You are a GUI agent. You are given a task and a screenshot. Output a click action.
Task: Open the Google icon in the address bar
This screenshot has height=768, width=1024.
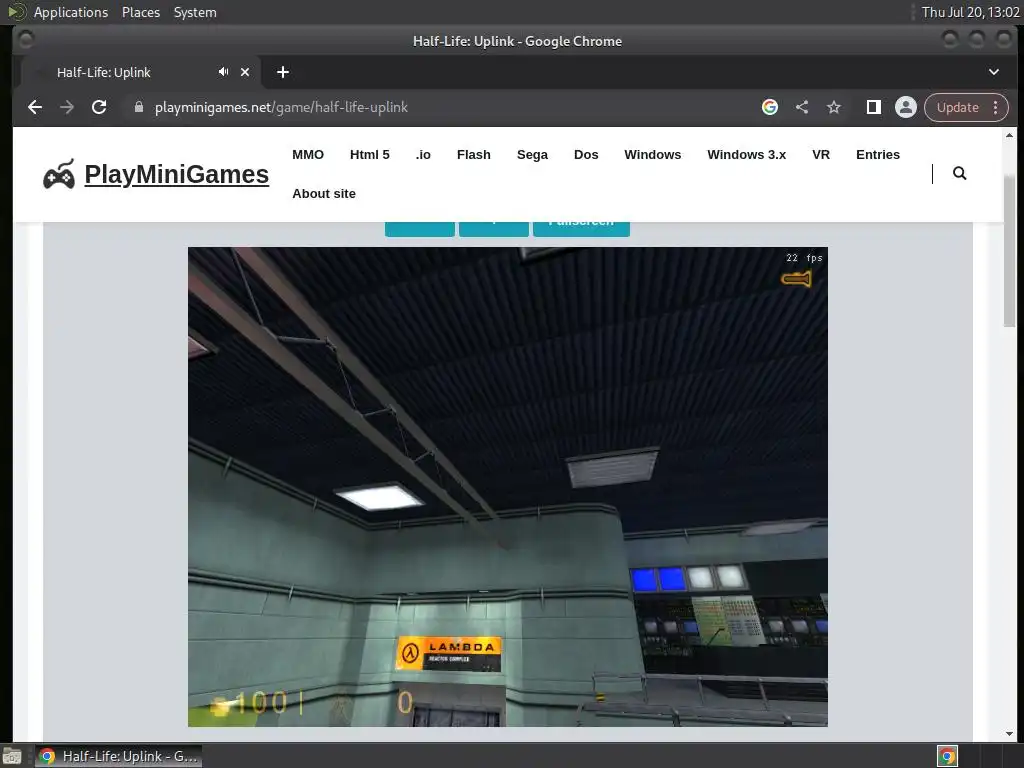click(x=770, y=107)
